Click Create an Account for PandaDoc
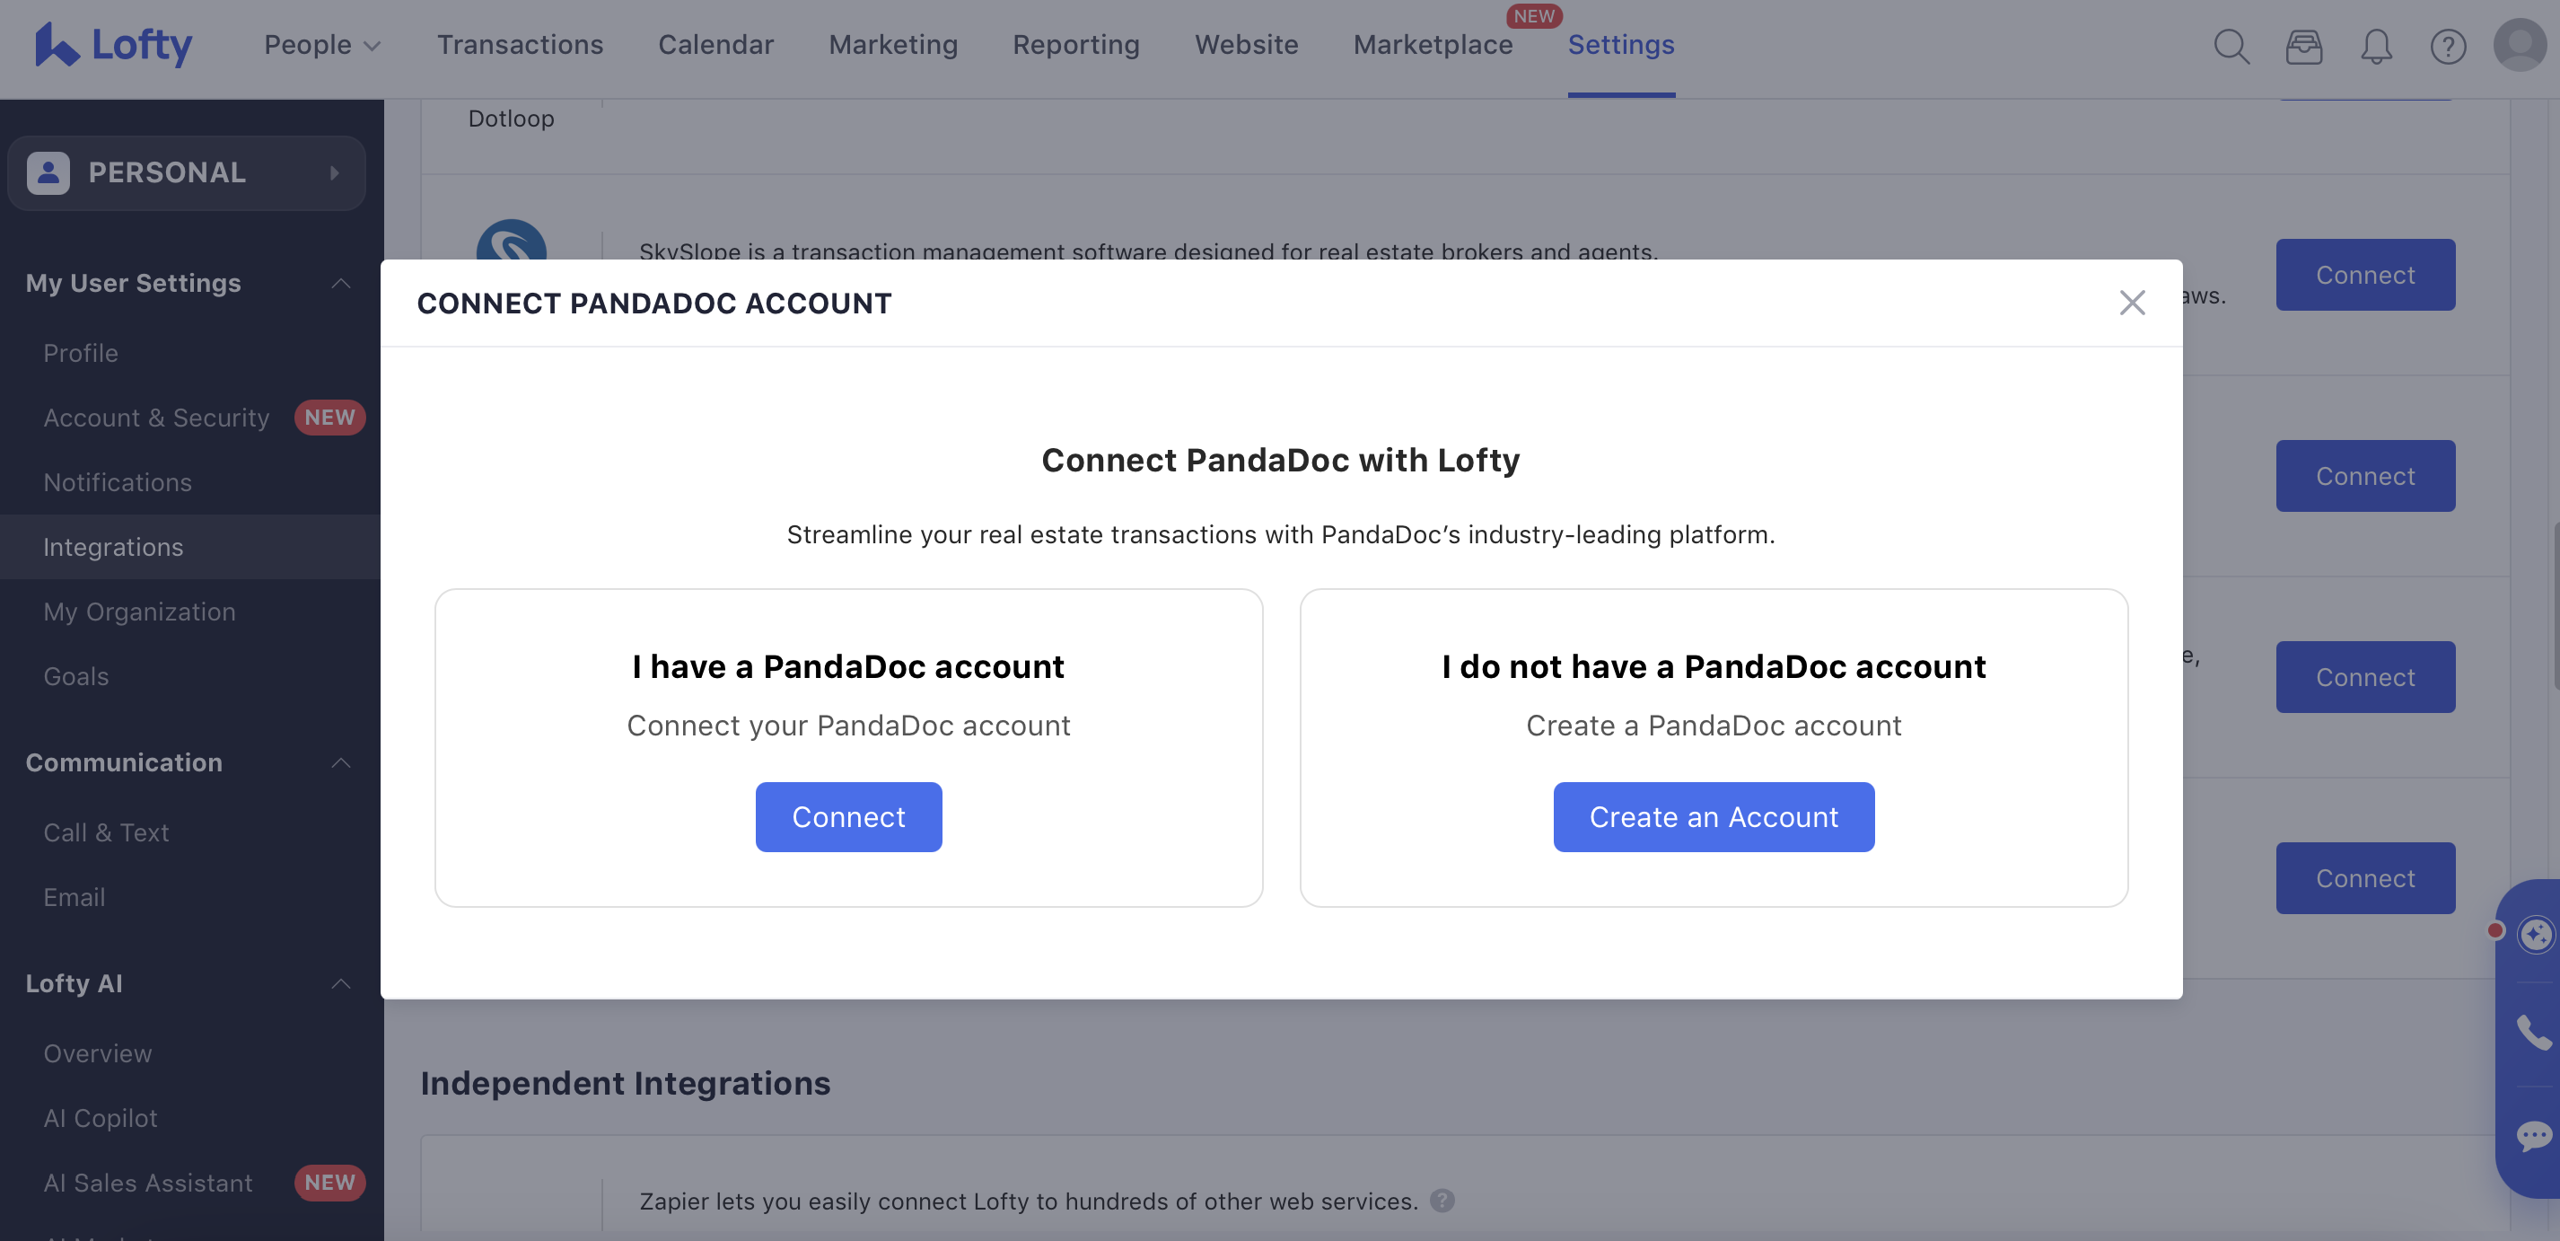The image size is (2560, 1241). (1712, 816)
